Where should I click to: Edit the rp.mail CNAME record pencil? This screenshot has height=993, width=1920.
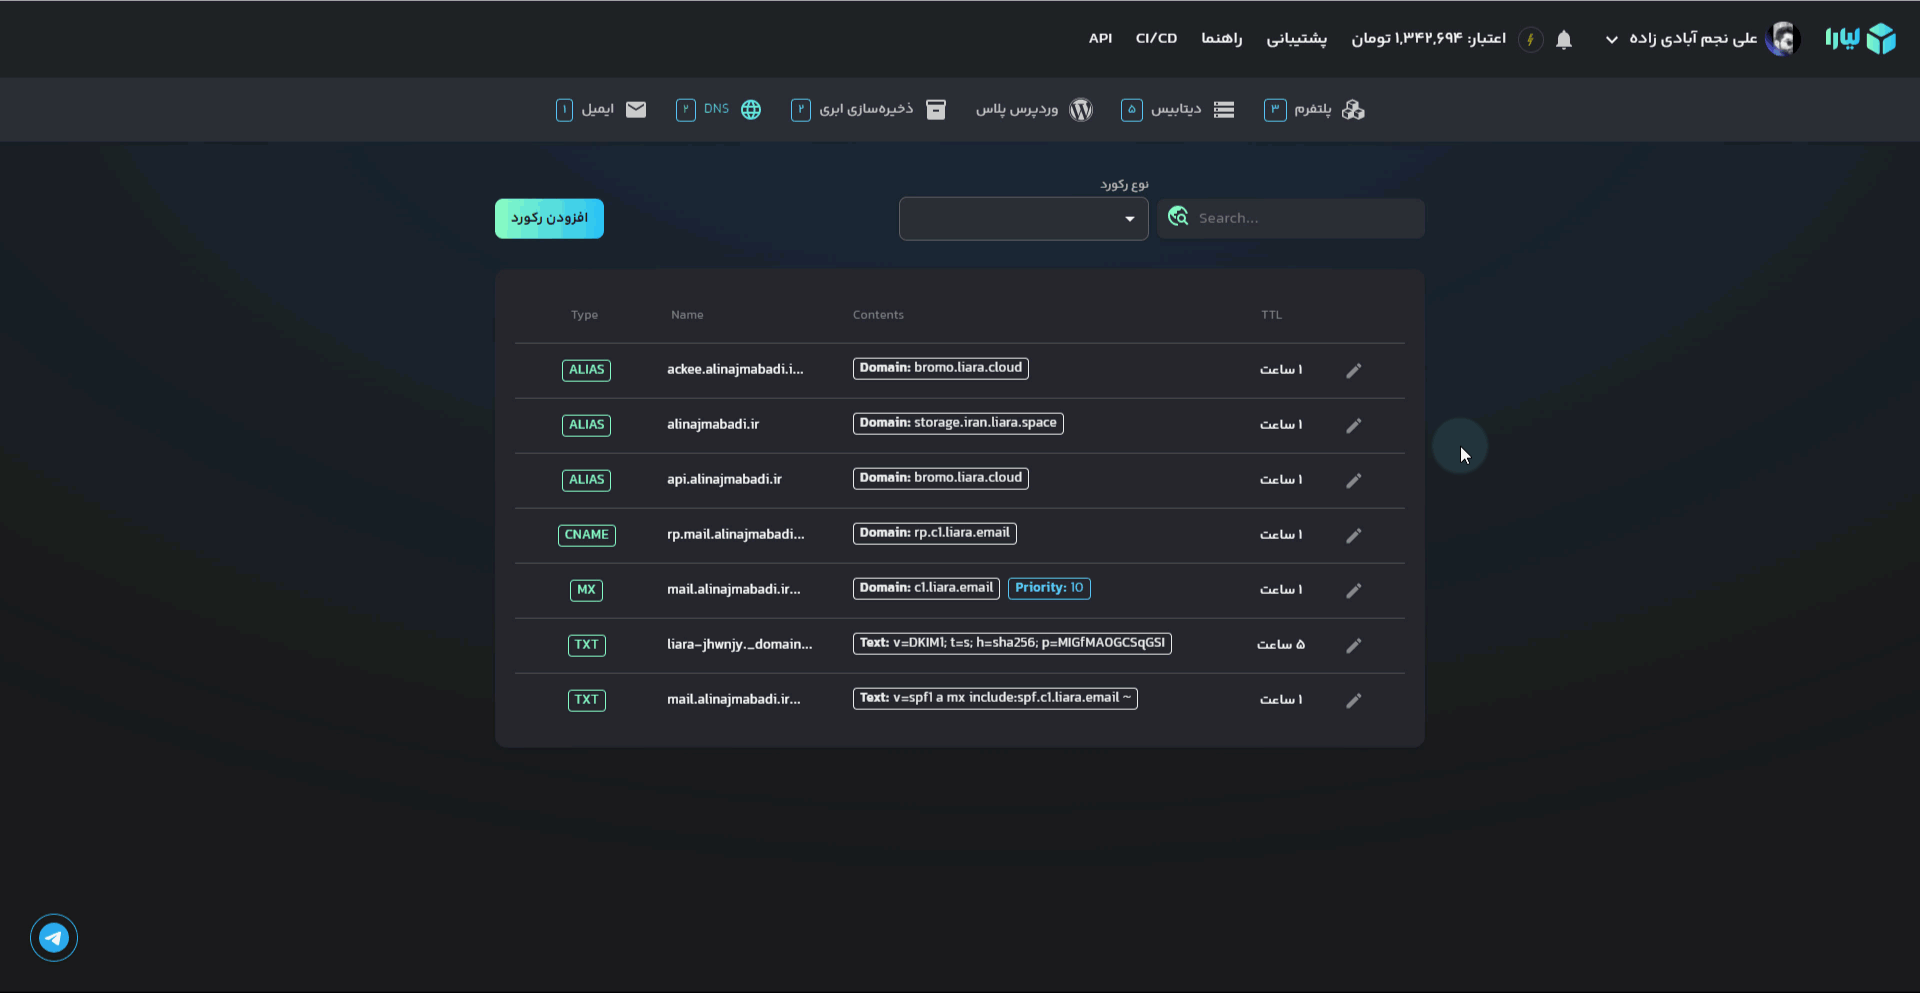click(1353, 535)
